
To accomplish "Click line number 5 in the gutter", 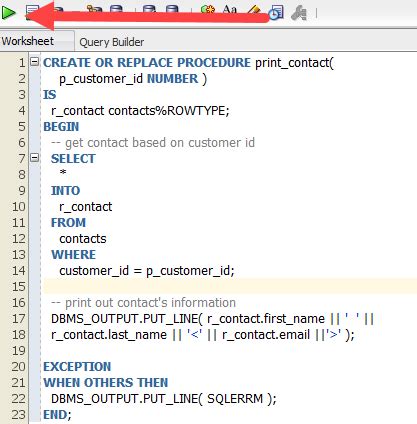I will coord(22,127).
